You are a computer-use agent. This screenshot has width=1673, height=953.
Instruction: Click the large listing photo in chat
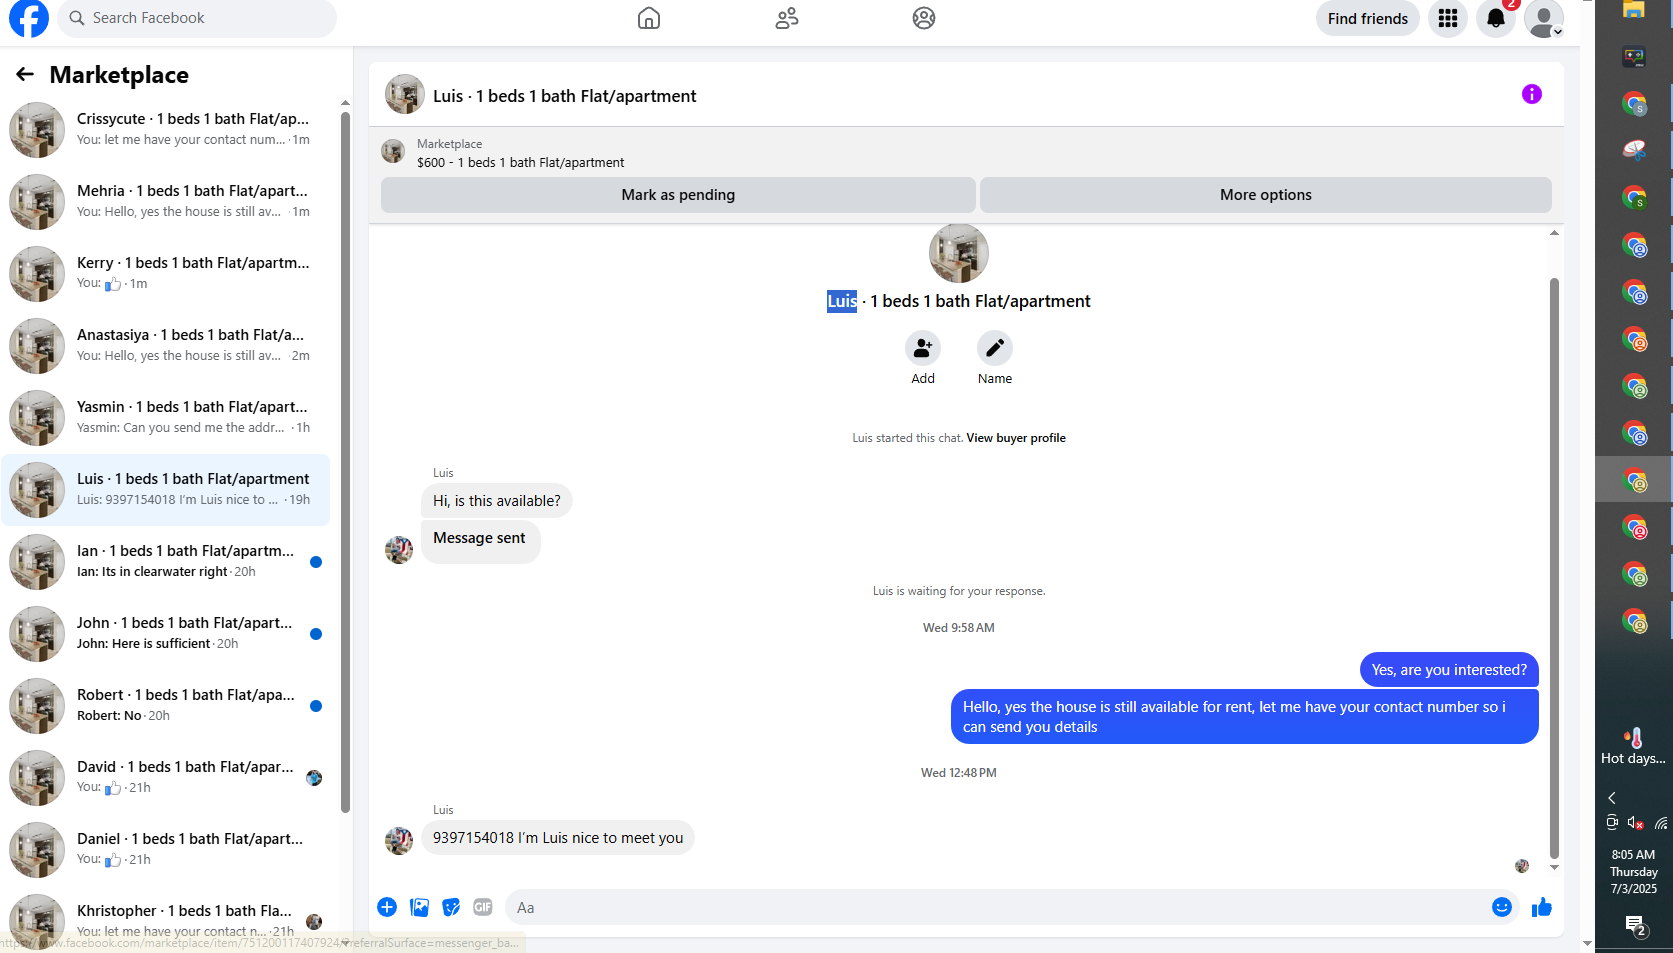pos(959,254)
